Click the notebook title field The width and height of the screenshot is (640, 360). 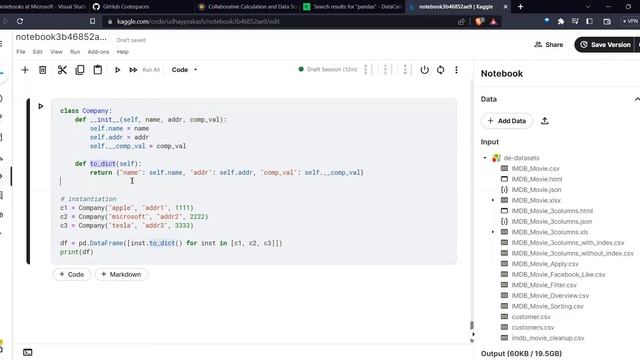(61, 37)
